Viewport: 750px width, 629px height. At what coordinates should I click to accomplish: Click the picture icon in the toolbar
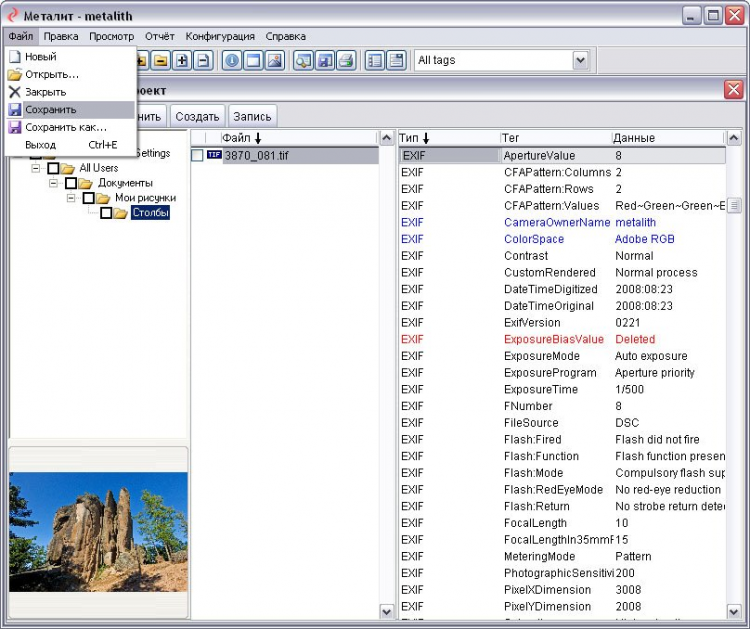coord(275,61)
